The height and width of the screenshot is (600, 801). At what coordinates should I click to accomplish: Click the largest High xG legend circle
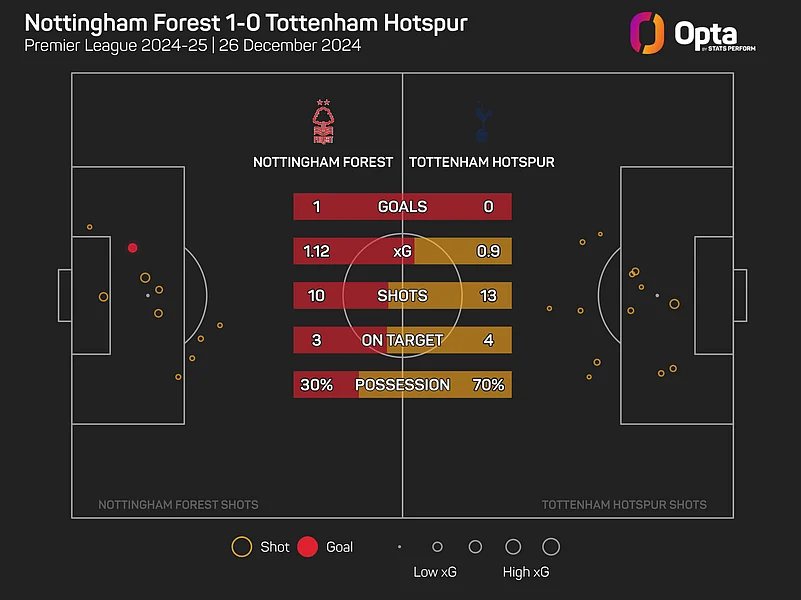point(550,547)
